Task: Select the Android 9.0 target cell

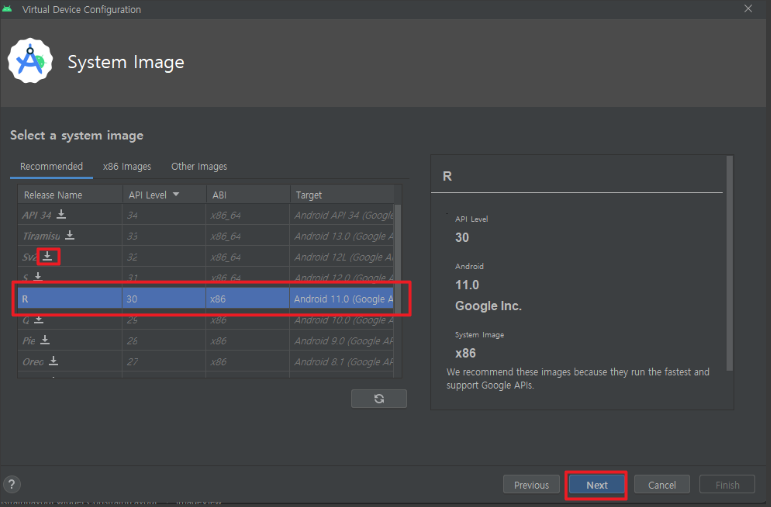Action: [342, 340]
